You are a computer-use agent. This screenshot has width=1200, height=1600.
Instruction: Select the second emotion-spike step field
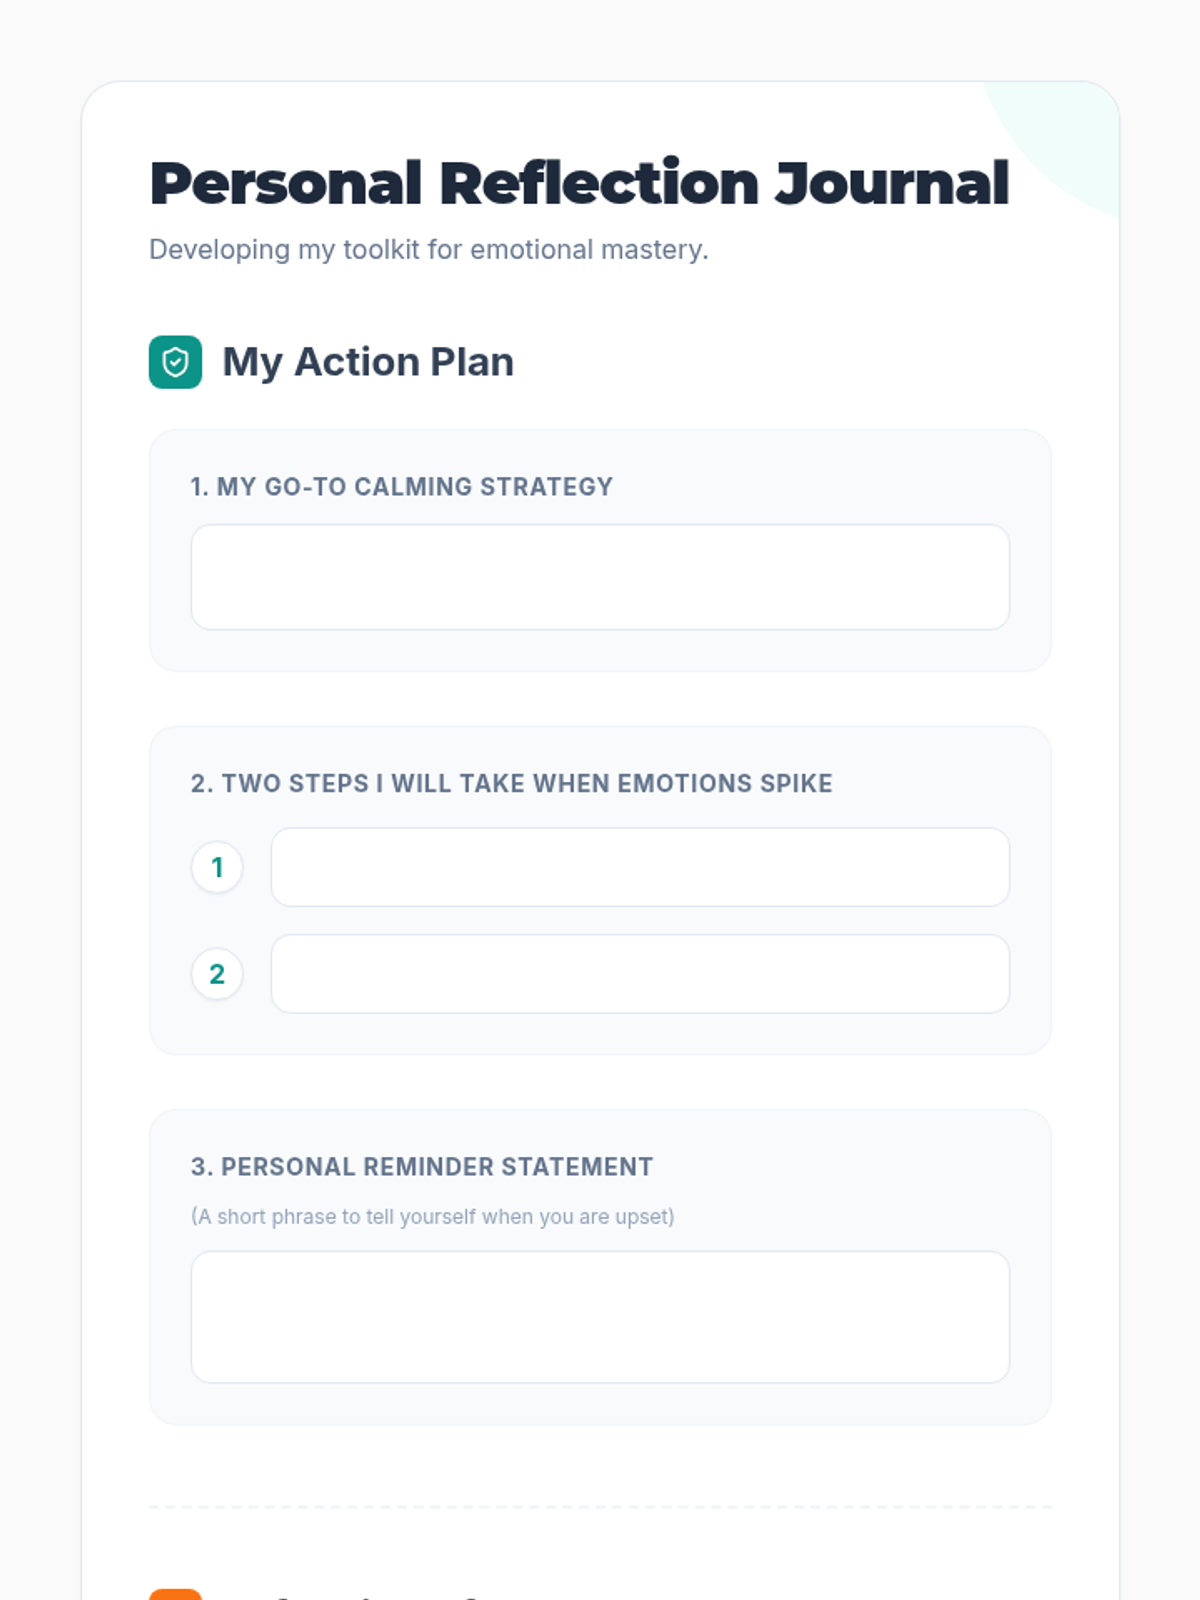(x=640, y=974)
